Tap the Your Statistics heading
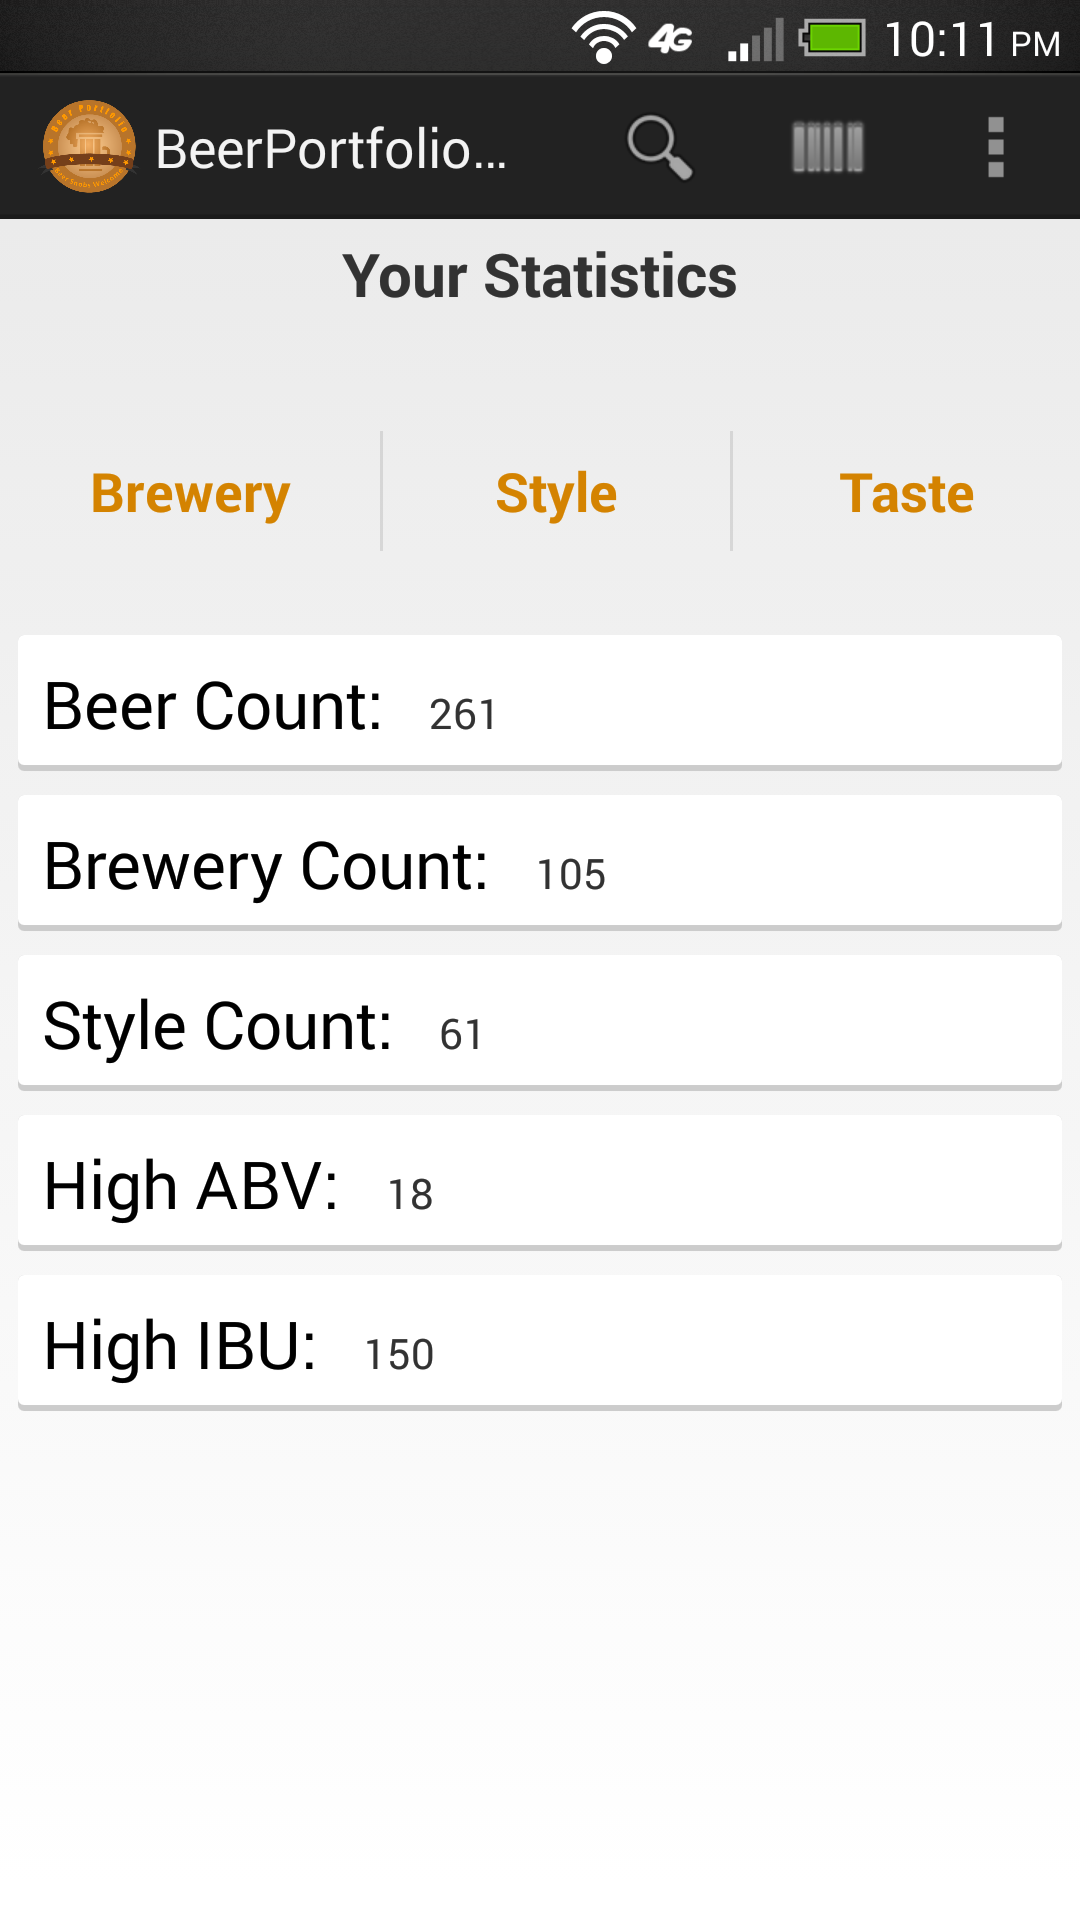The width and height of the screenshot is (1080, 1920). point(540,277)
